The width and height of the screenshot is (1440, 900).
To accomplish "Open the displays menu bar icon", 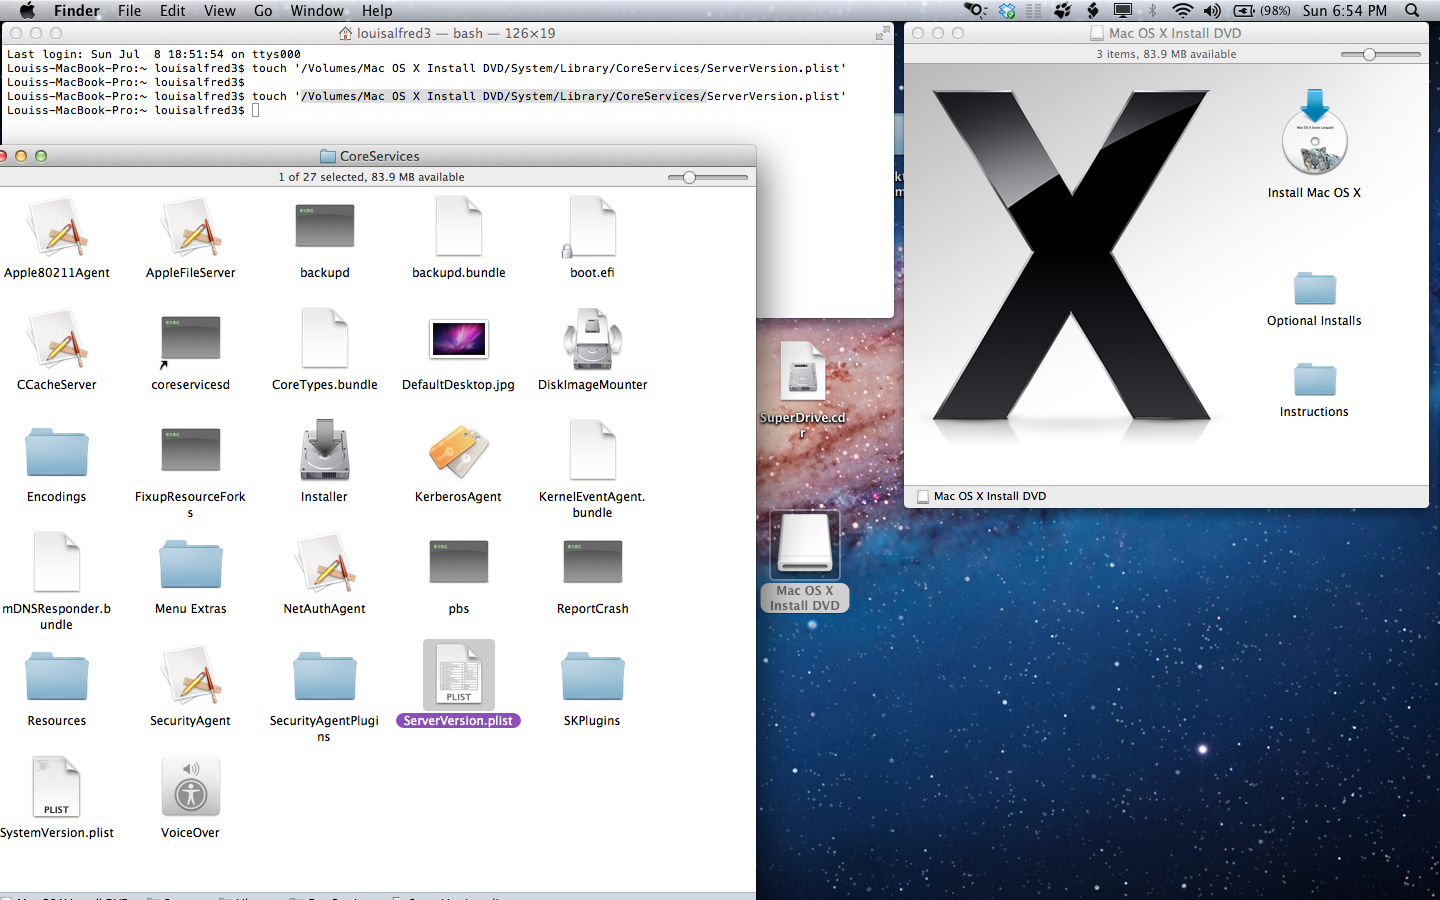I will (1123, 11).
